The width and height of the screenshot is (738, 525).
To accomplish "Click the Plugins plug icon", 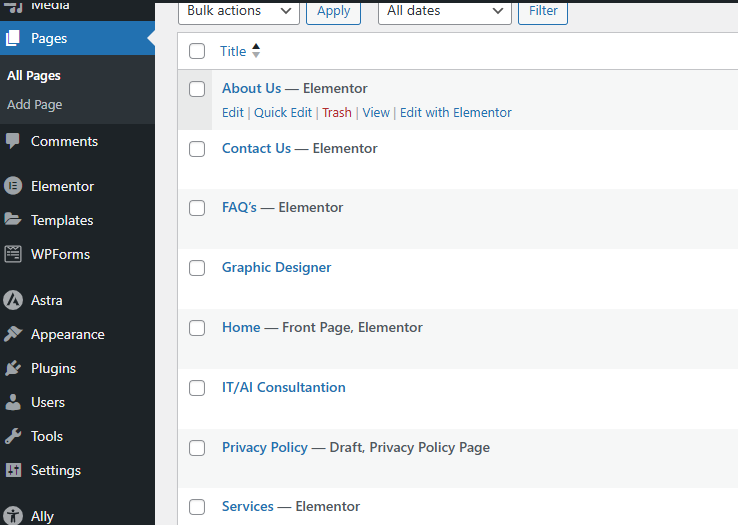I will (13, 368).
